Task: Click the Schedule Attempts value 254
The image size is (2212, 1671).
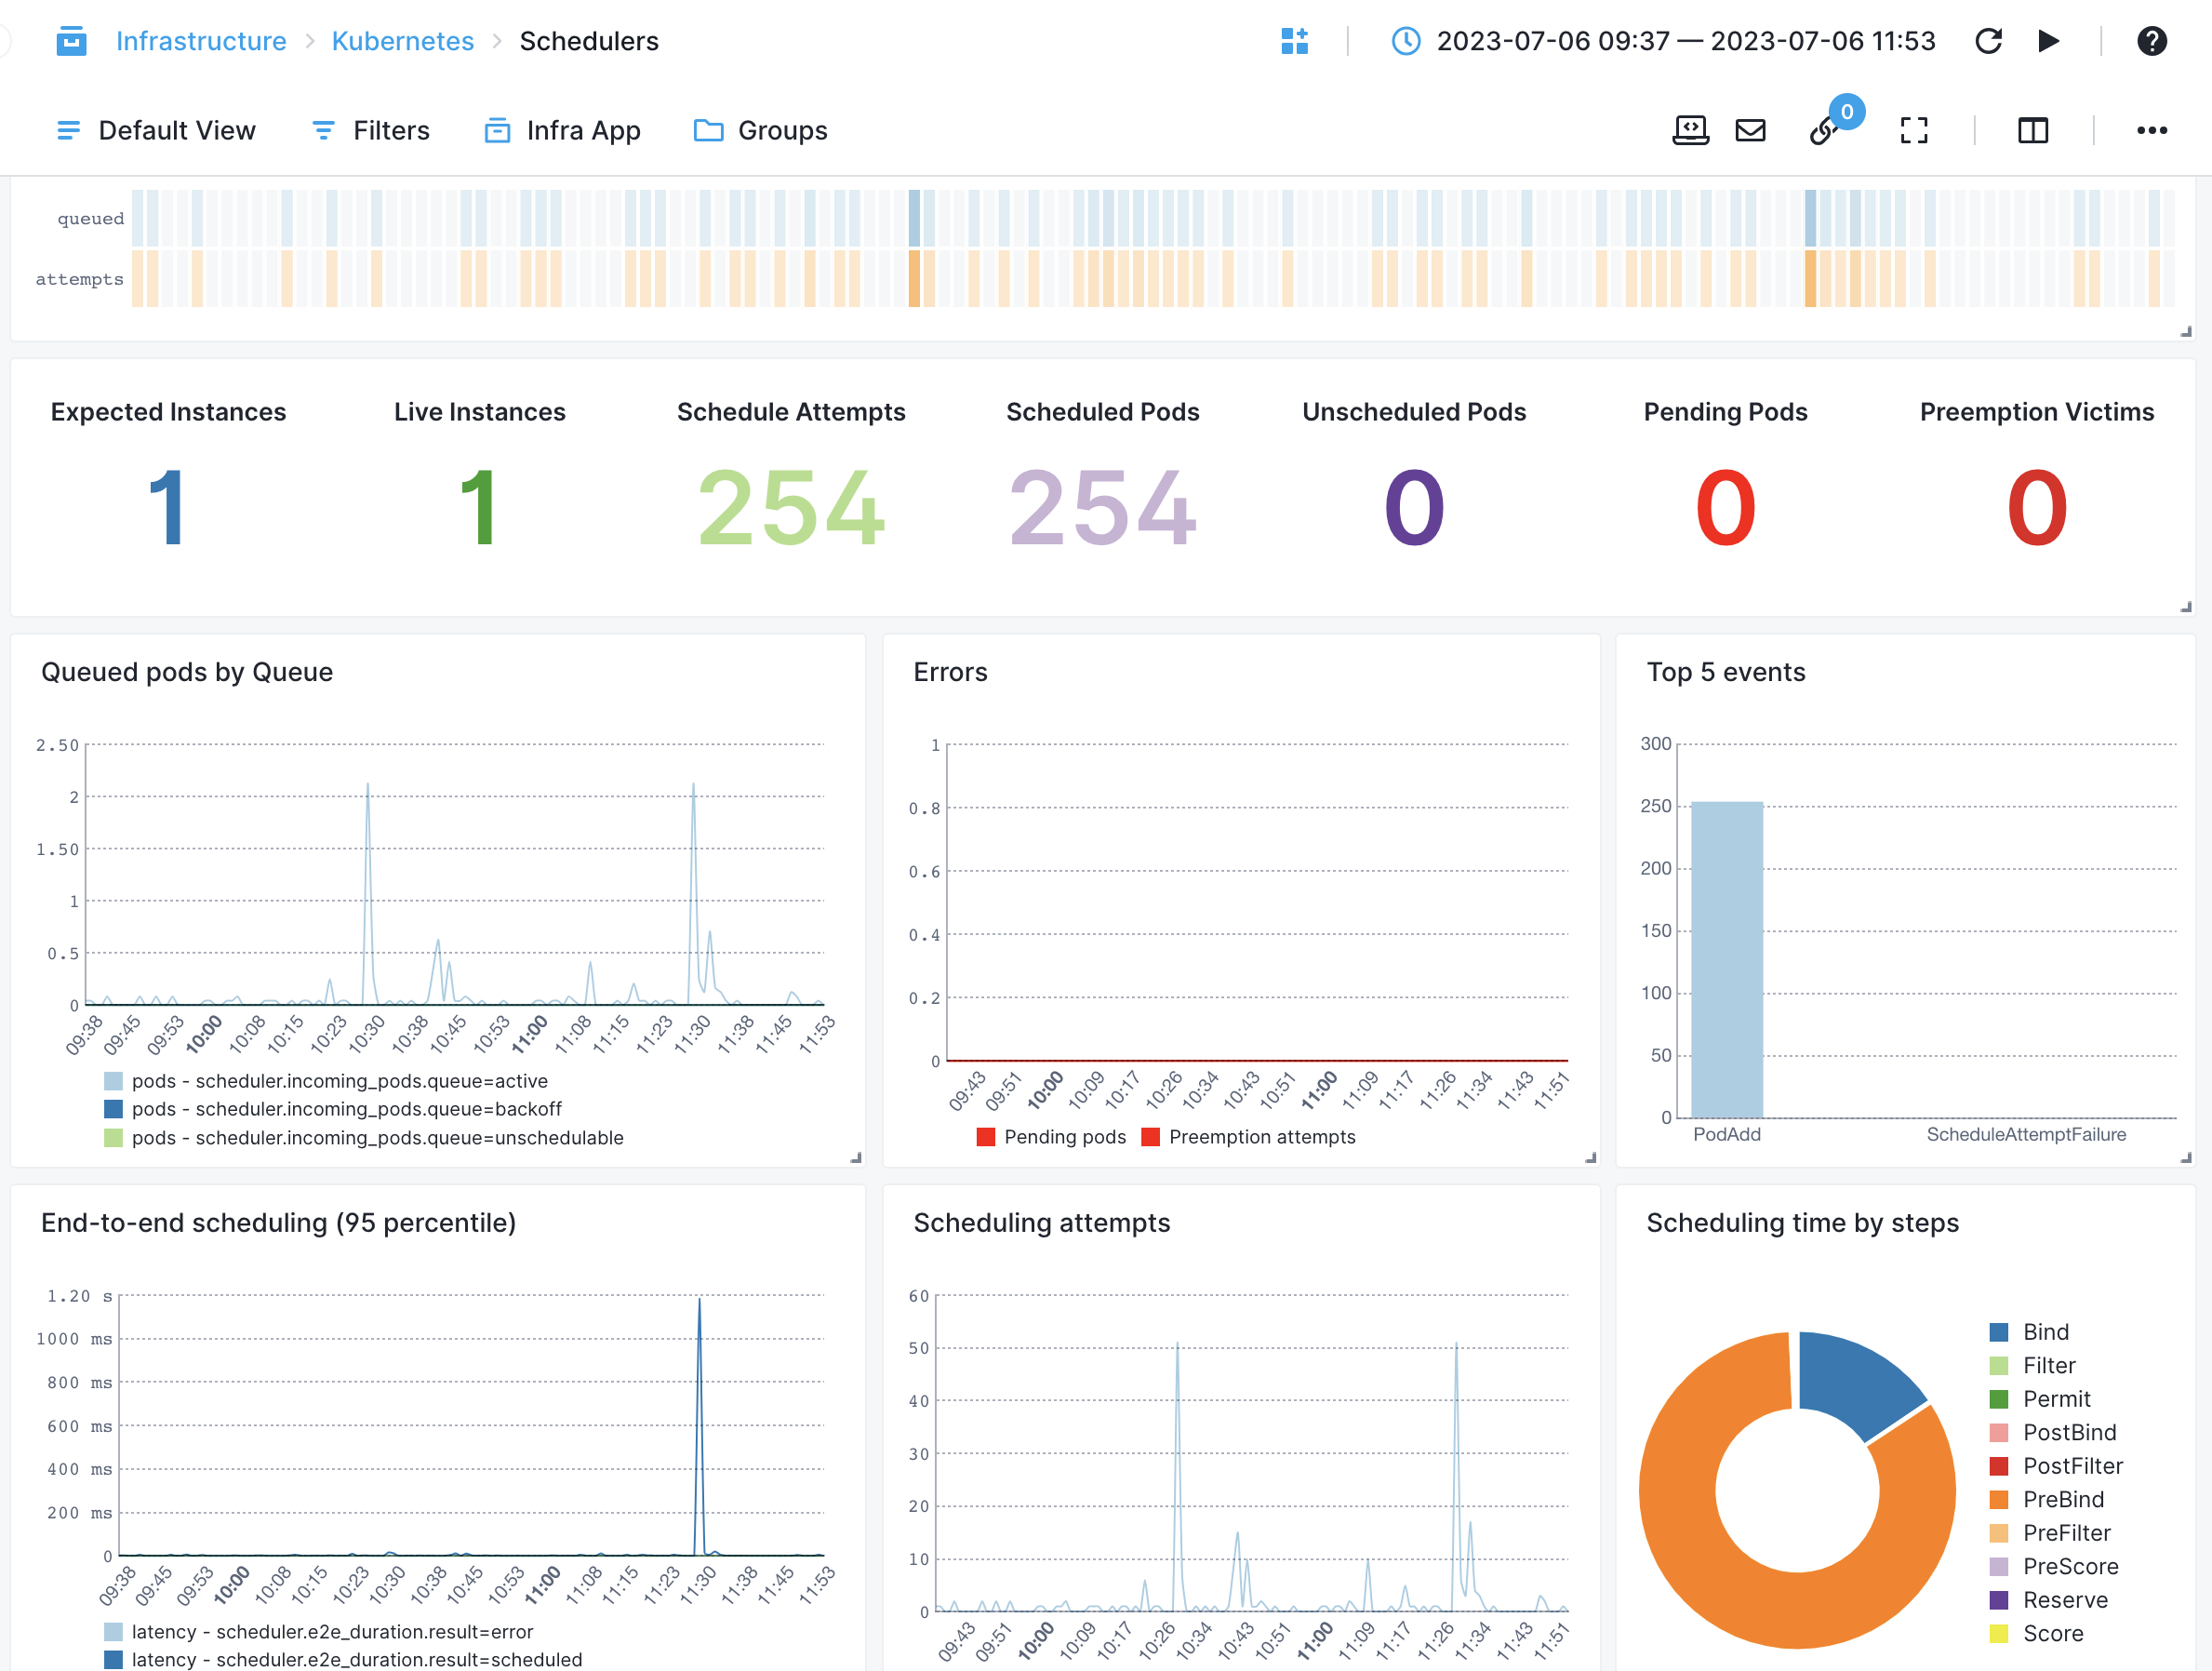Action: click(x=791, y=508)
